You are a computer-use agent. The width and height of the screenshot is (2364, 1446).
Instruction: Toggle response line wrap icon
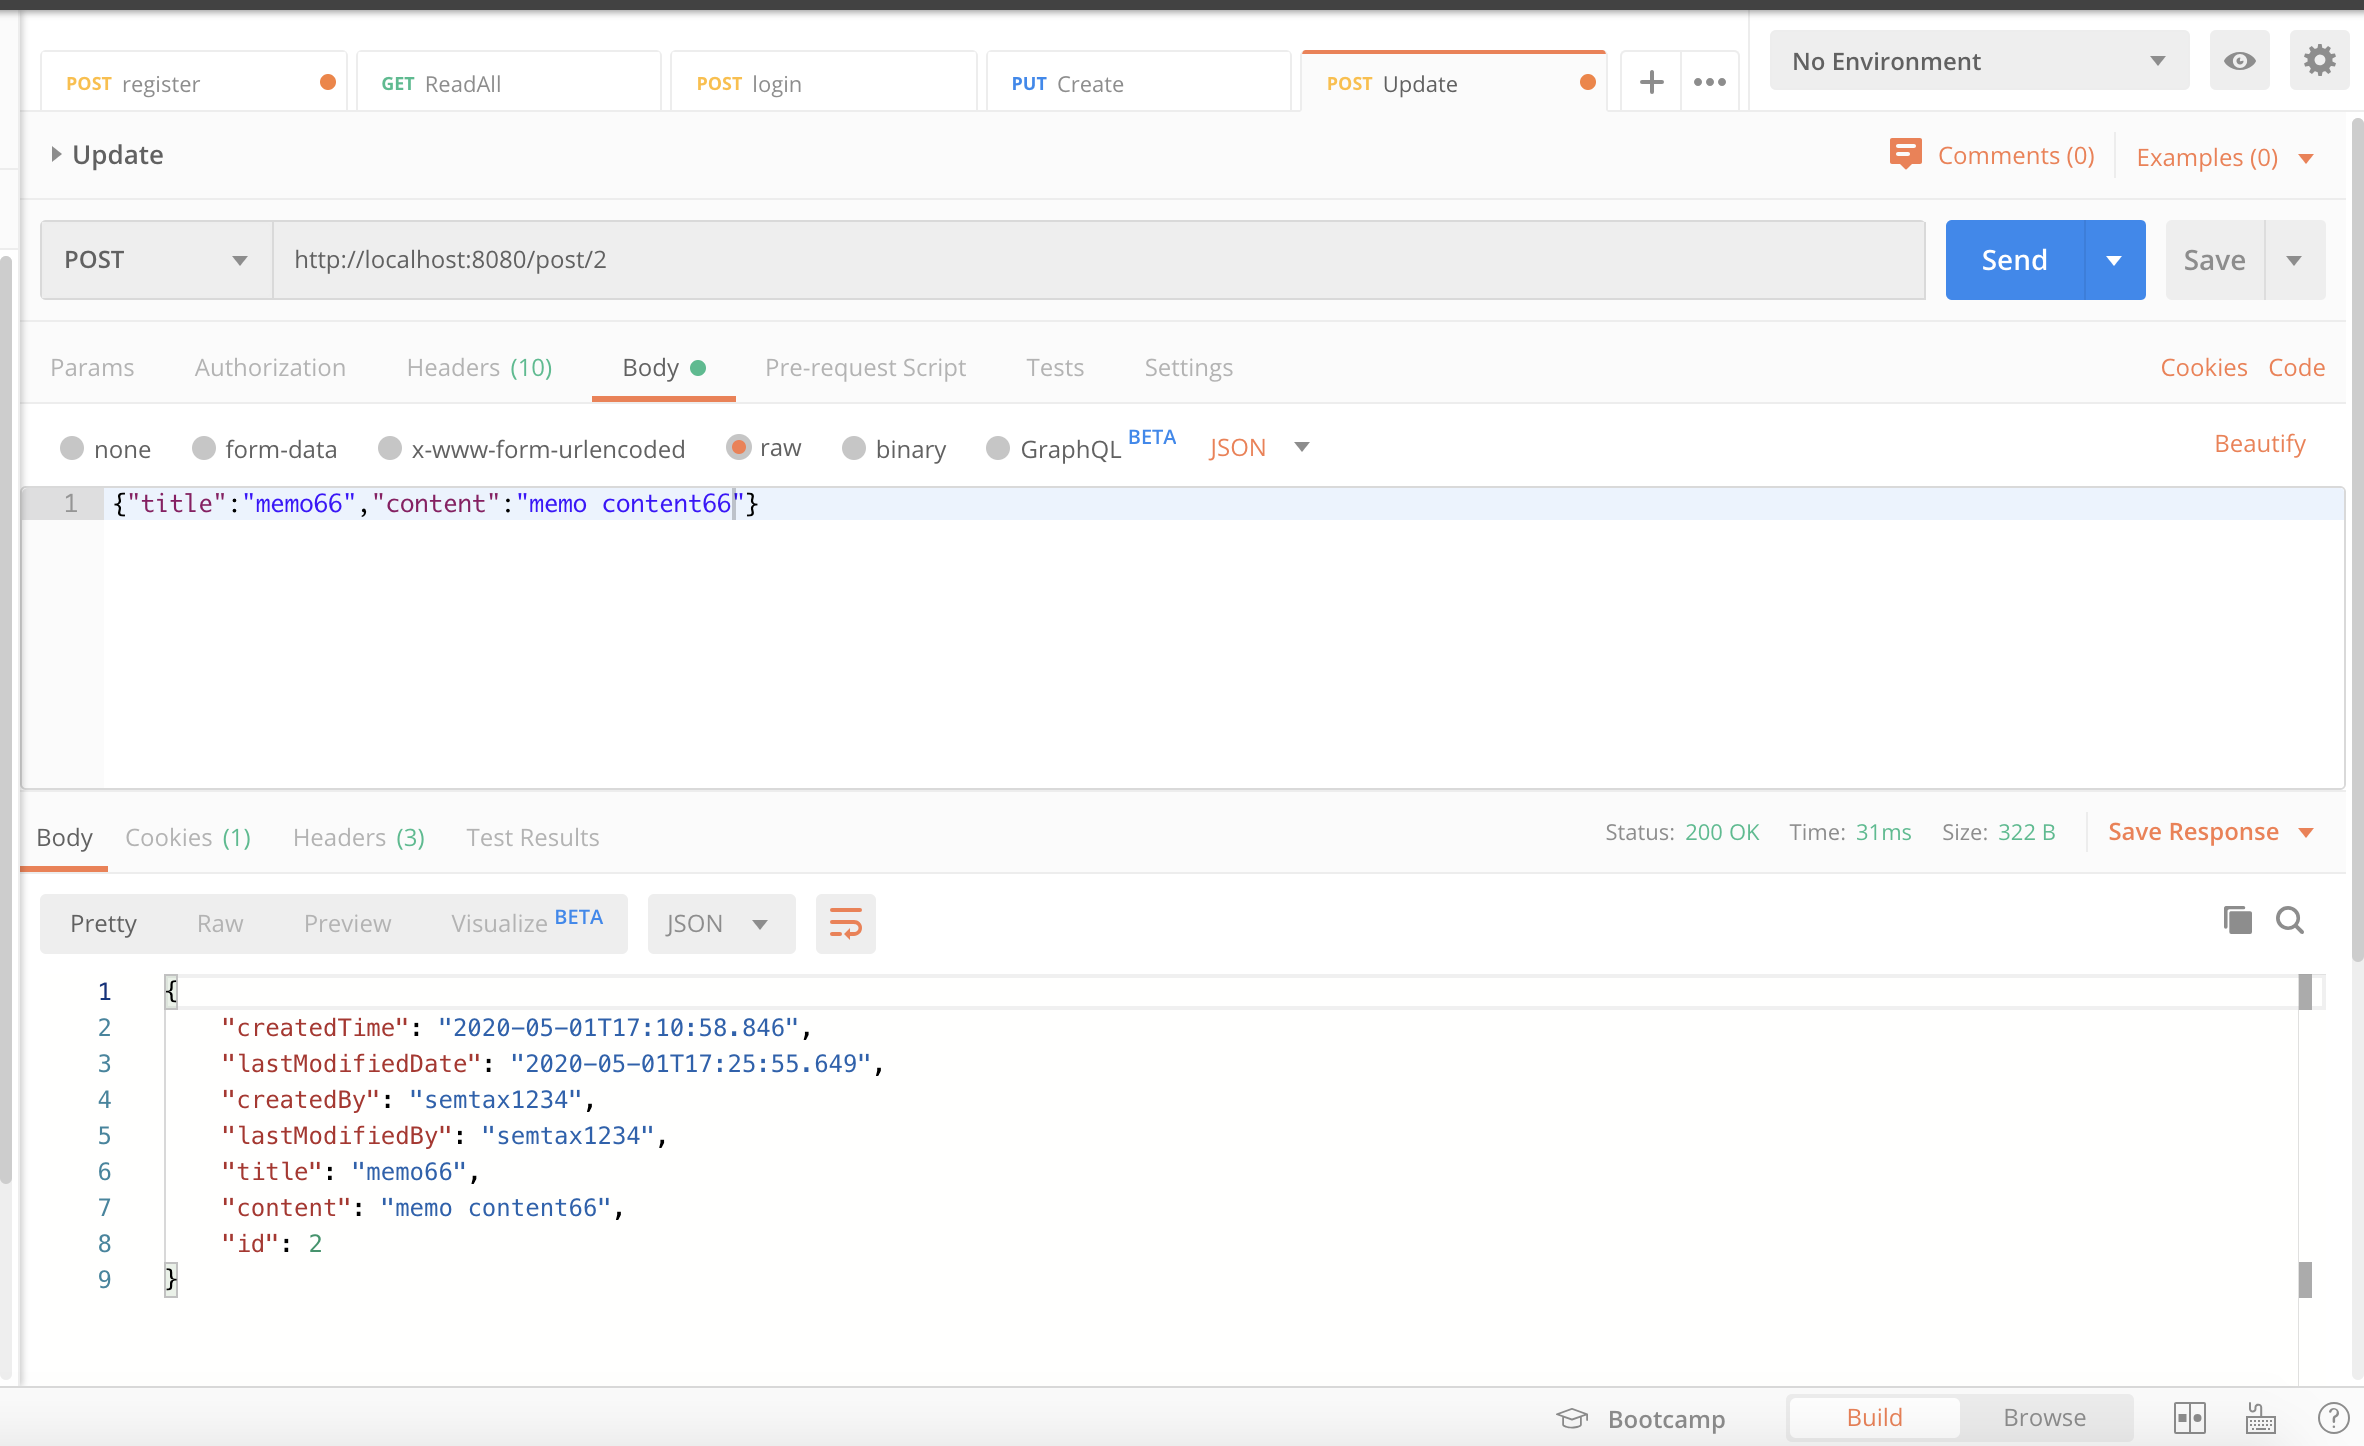tap(845, 923)
